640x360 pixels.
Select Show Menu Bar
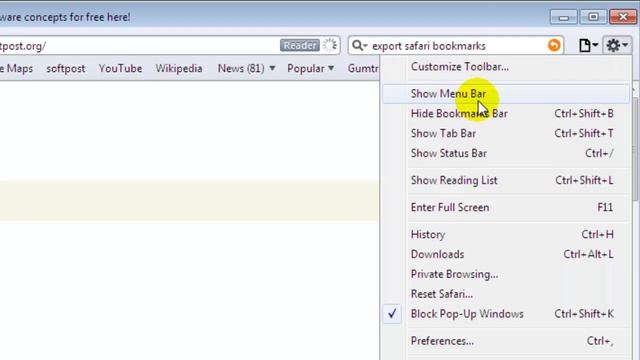(x=506, y=94)
